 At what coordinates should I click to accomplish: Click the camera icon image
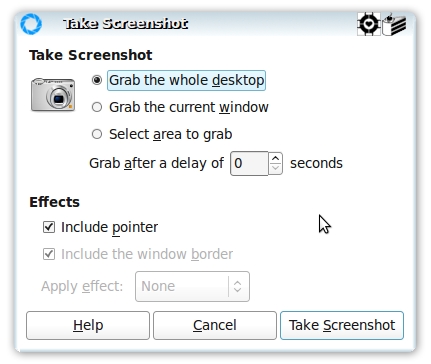click(53, 95)
